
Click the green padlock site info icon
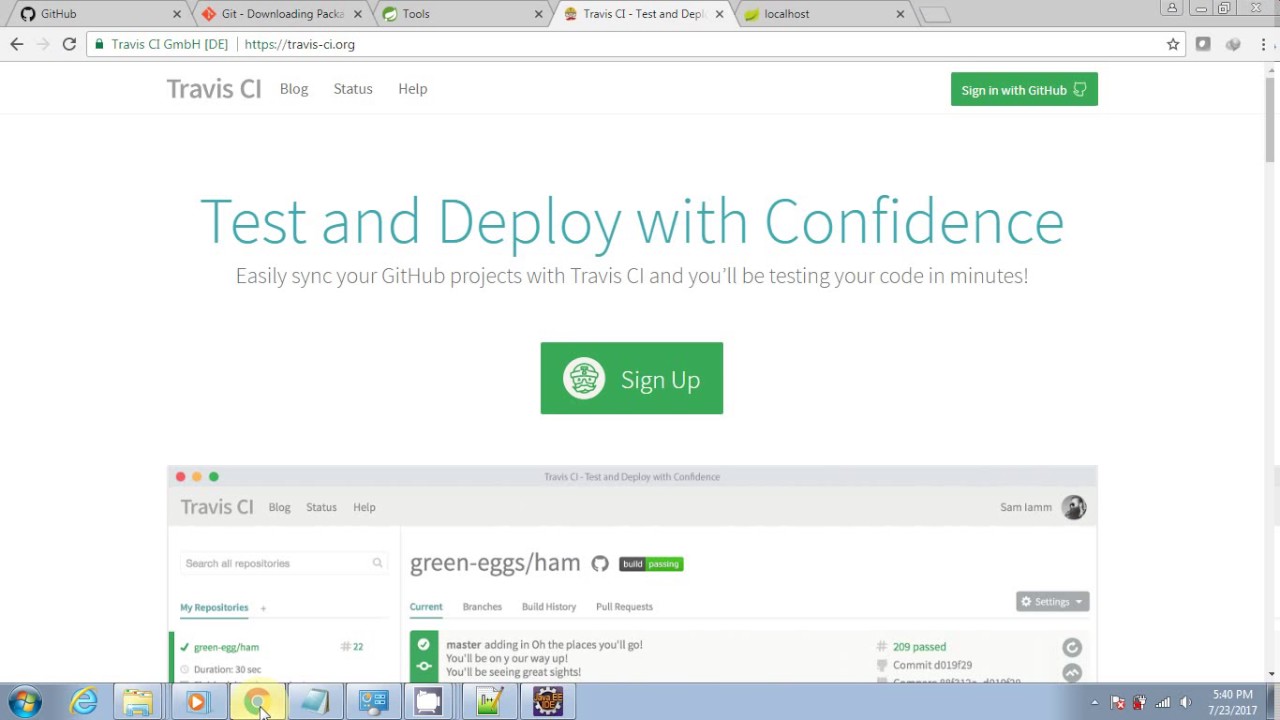[98, 44]
